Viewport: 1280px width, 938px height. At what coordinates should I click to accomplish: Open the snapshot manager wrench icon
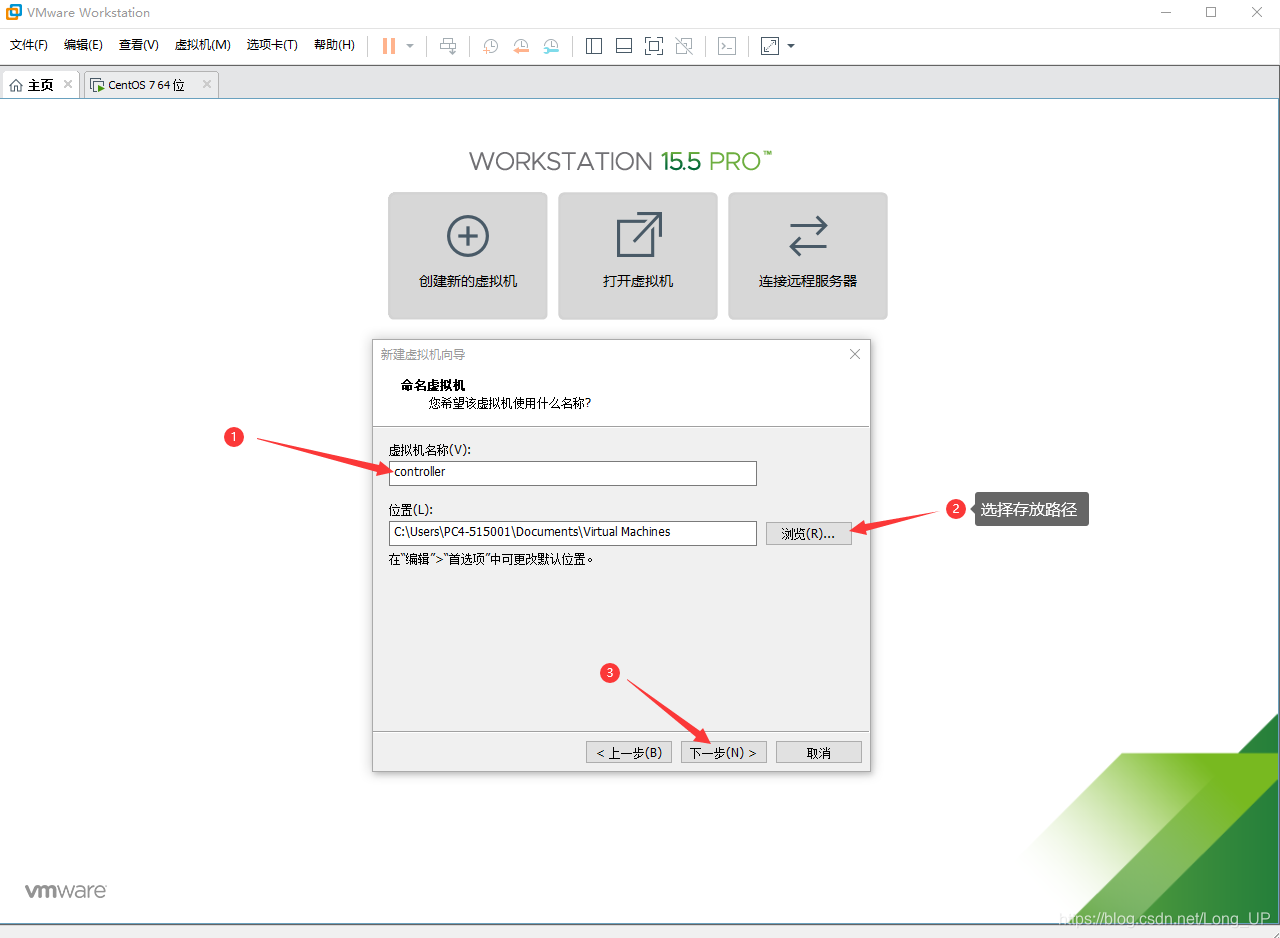[552, 46]
